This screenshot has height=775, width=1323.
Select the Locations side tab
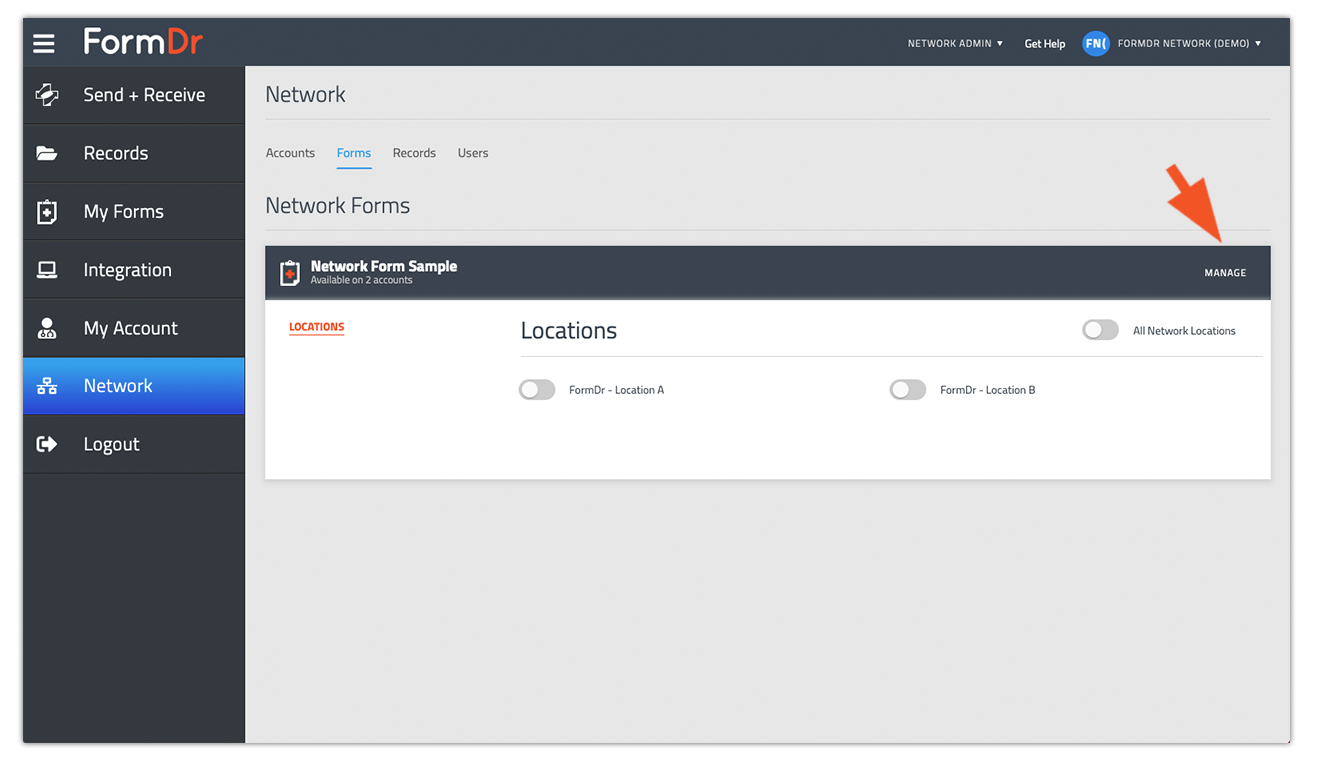tap(316, 327)
